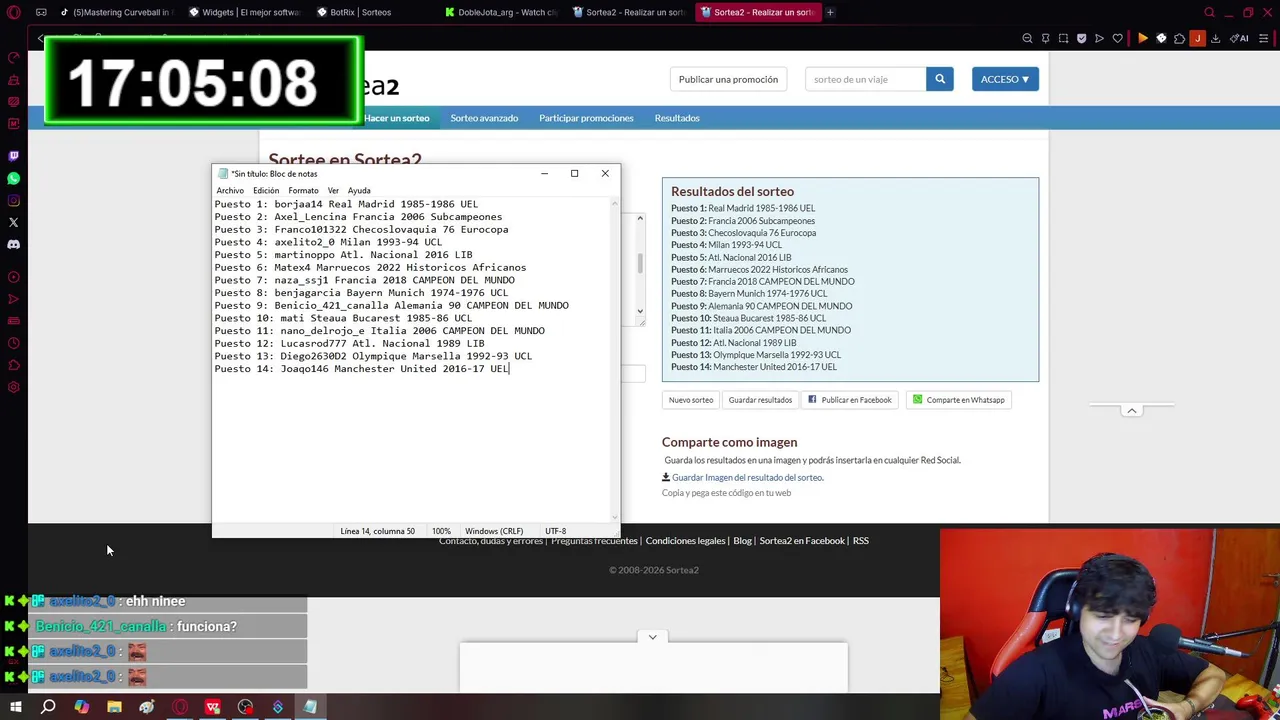Click the ad blocker shield icon
The width and height of the screenshot is (1280, 720).
click(1081, 38)
